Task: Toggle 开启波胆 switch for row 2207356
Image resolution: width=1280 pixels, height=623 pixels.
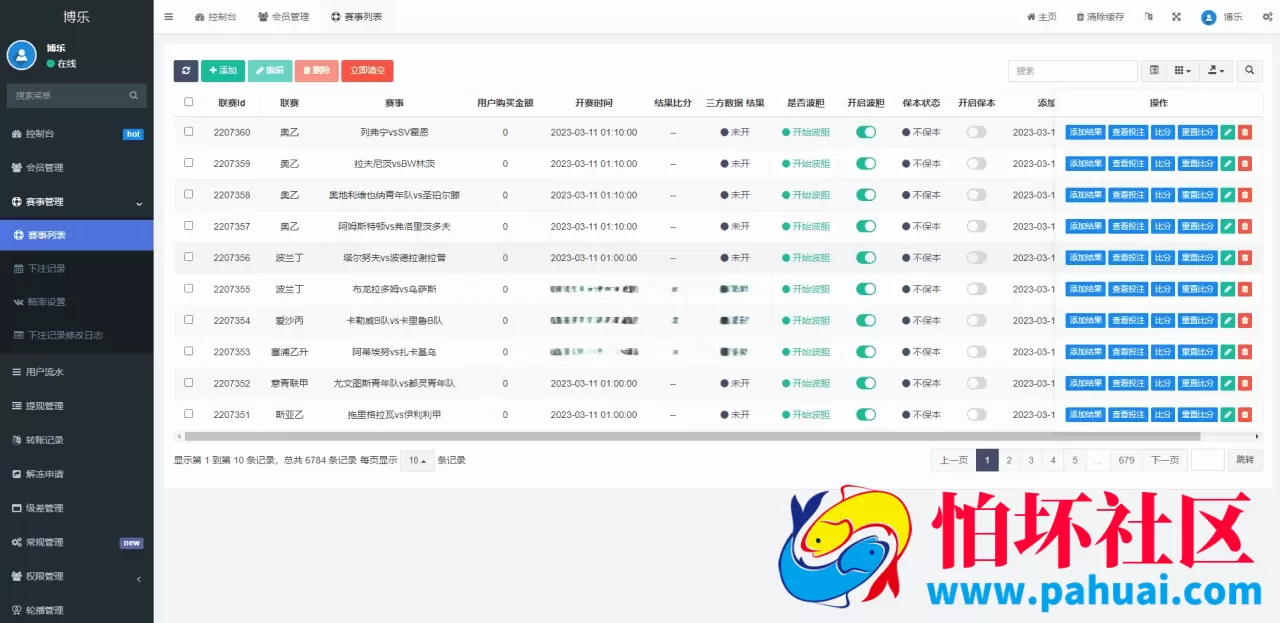Action: (x=866, y=257)
